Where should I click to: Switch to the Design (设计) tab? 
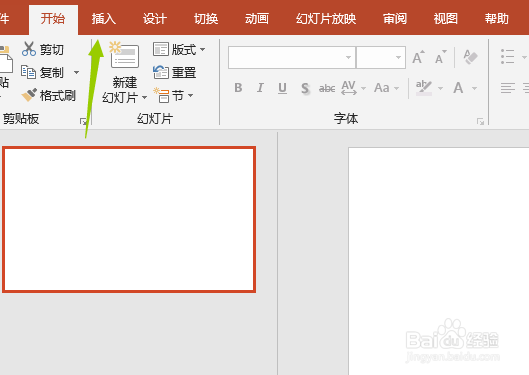pyautogui.click(x=155, y=19)
